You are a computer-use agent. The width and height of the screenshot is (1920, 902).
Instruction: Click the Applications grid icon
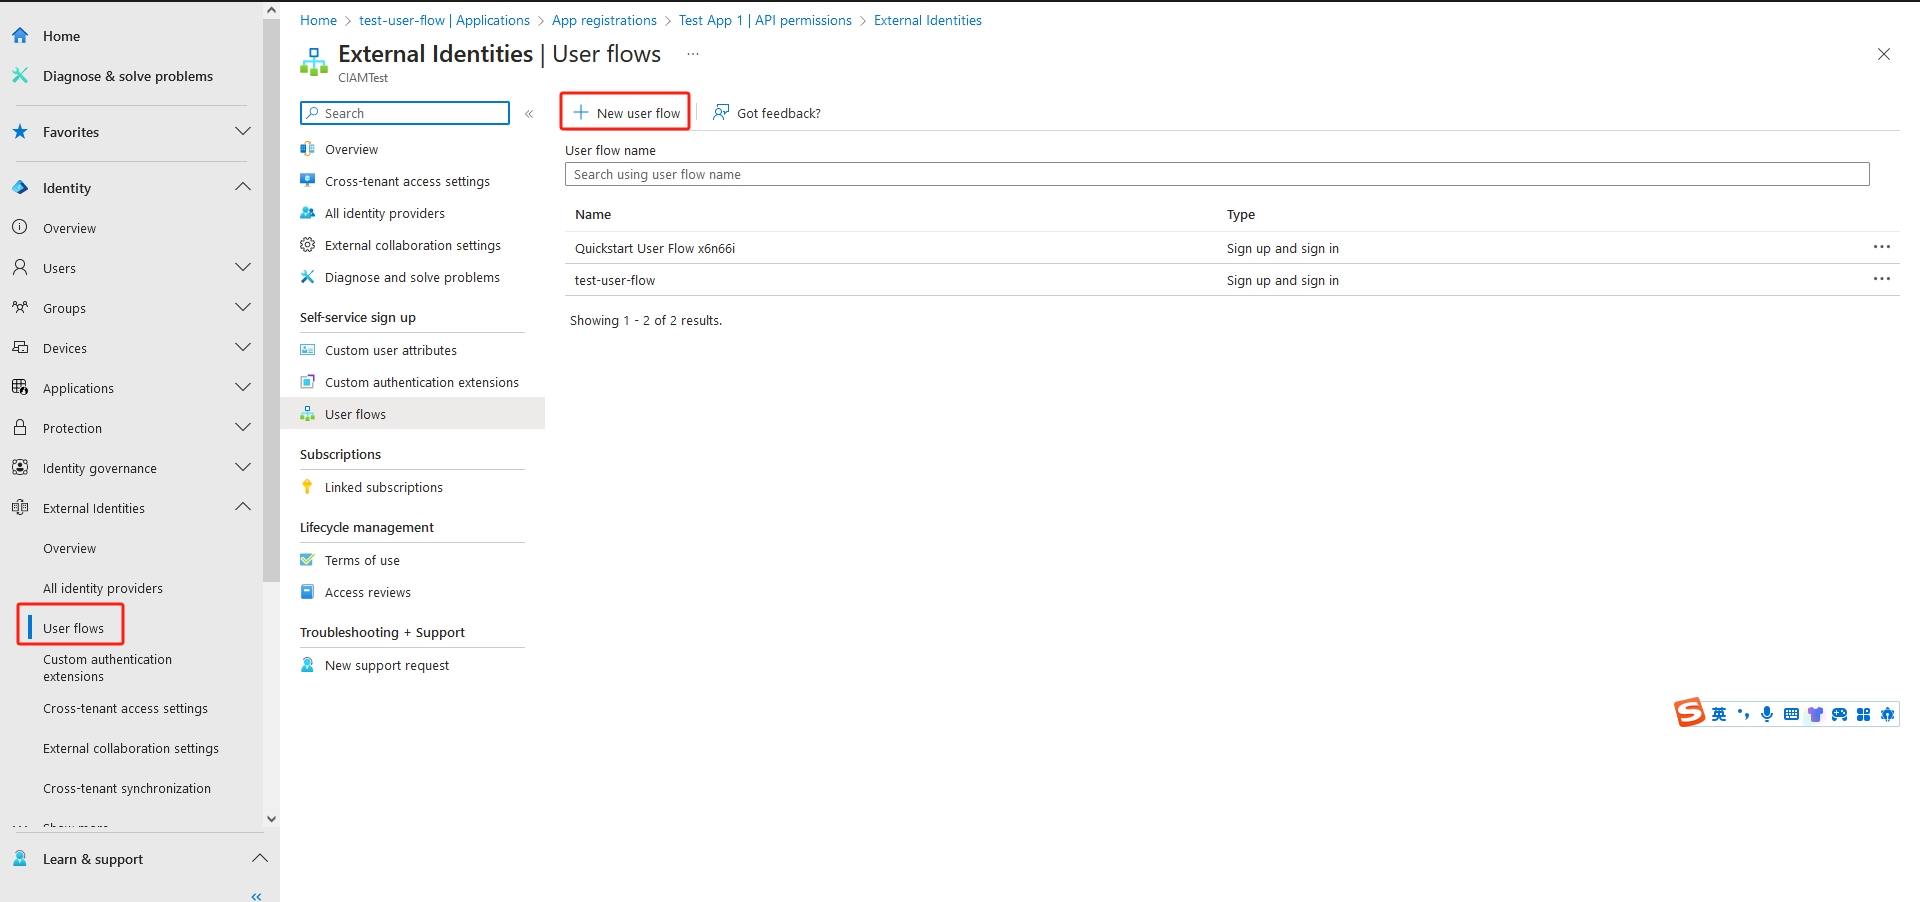(20, 388)
